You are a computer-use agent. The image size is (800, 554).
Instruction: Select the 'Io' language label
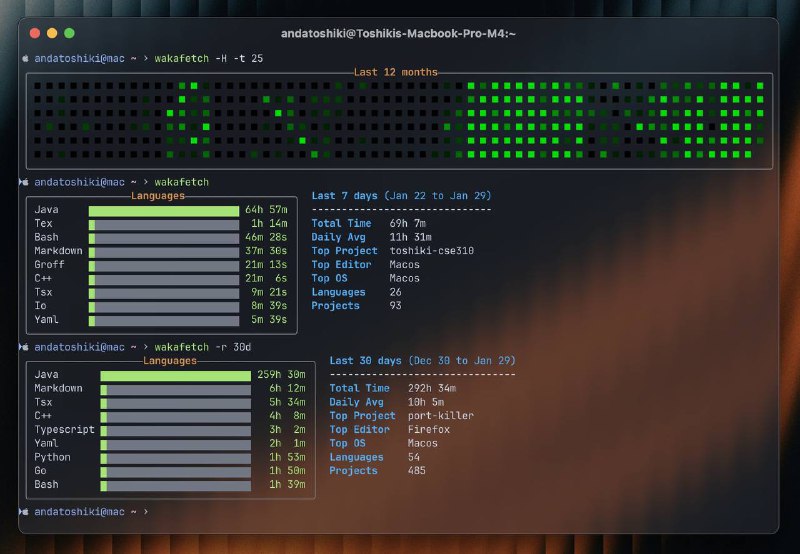(40, 306)
